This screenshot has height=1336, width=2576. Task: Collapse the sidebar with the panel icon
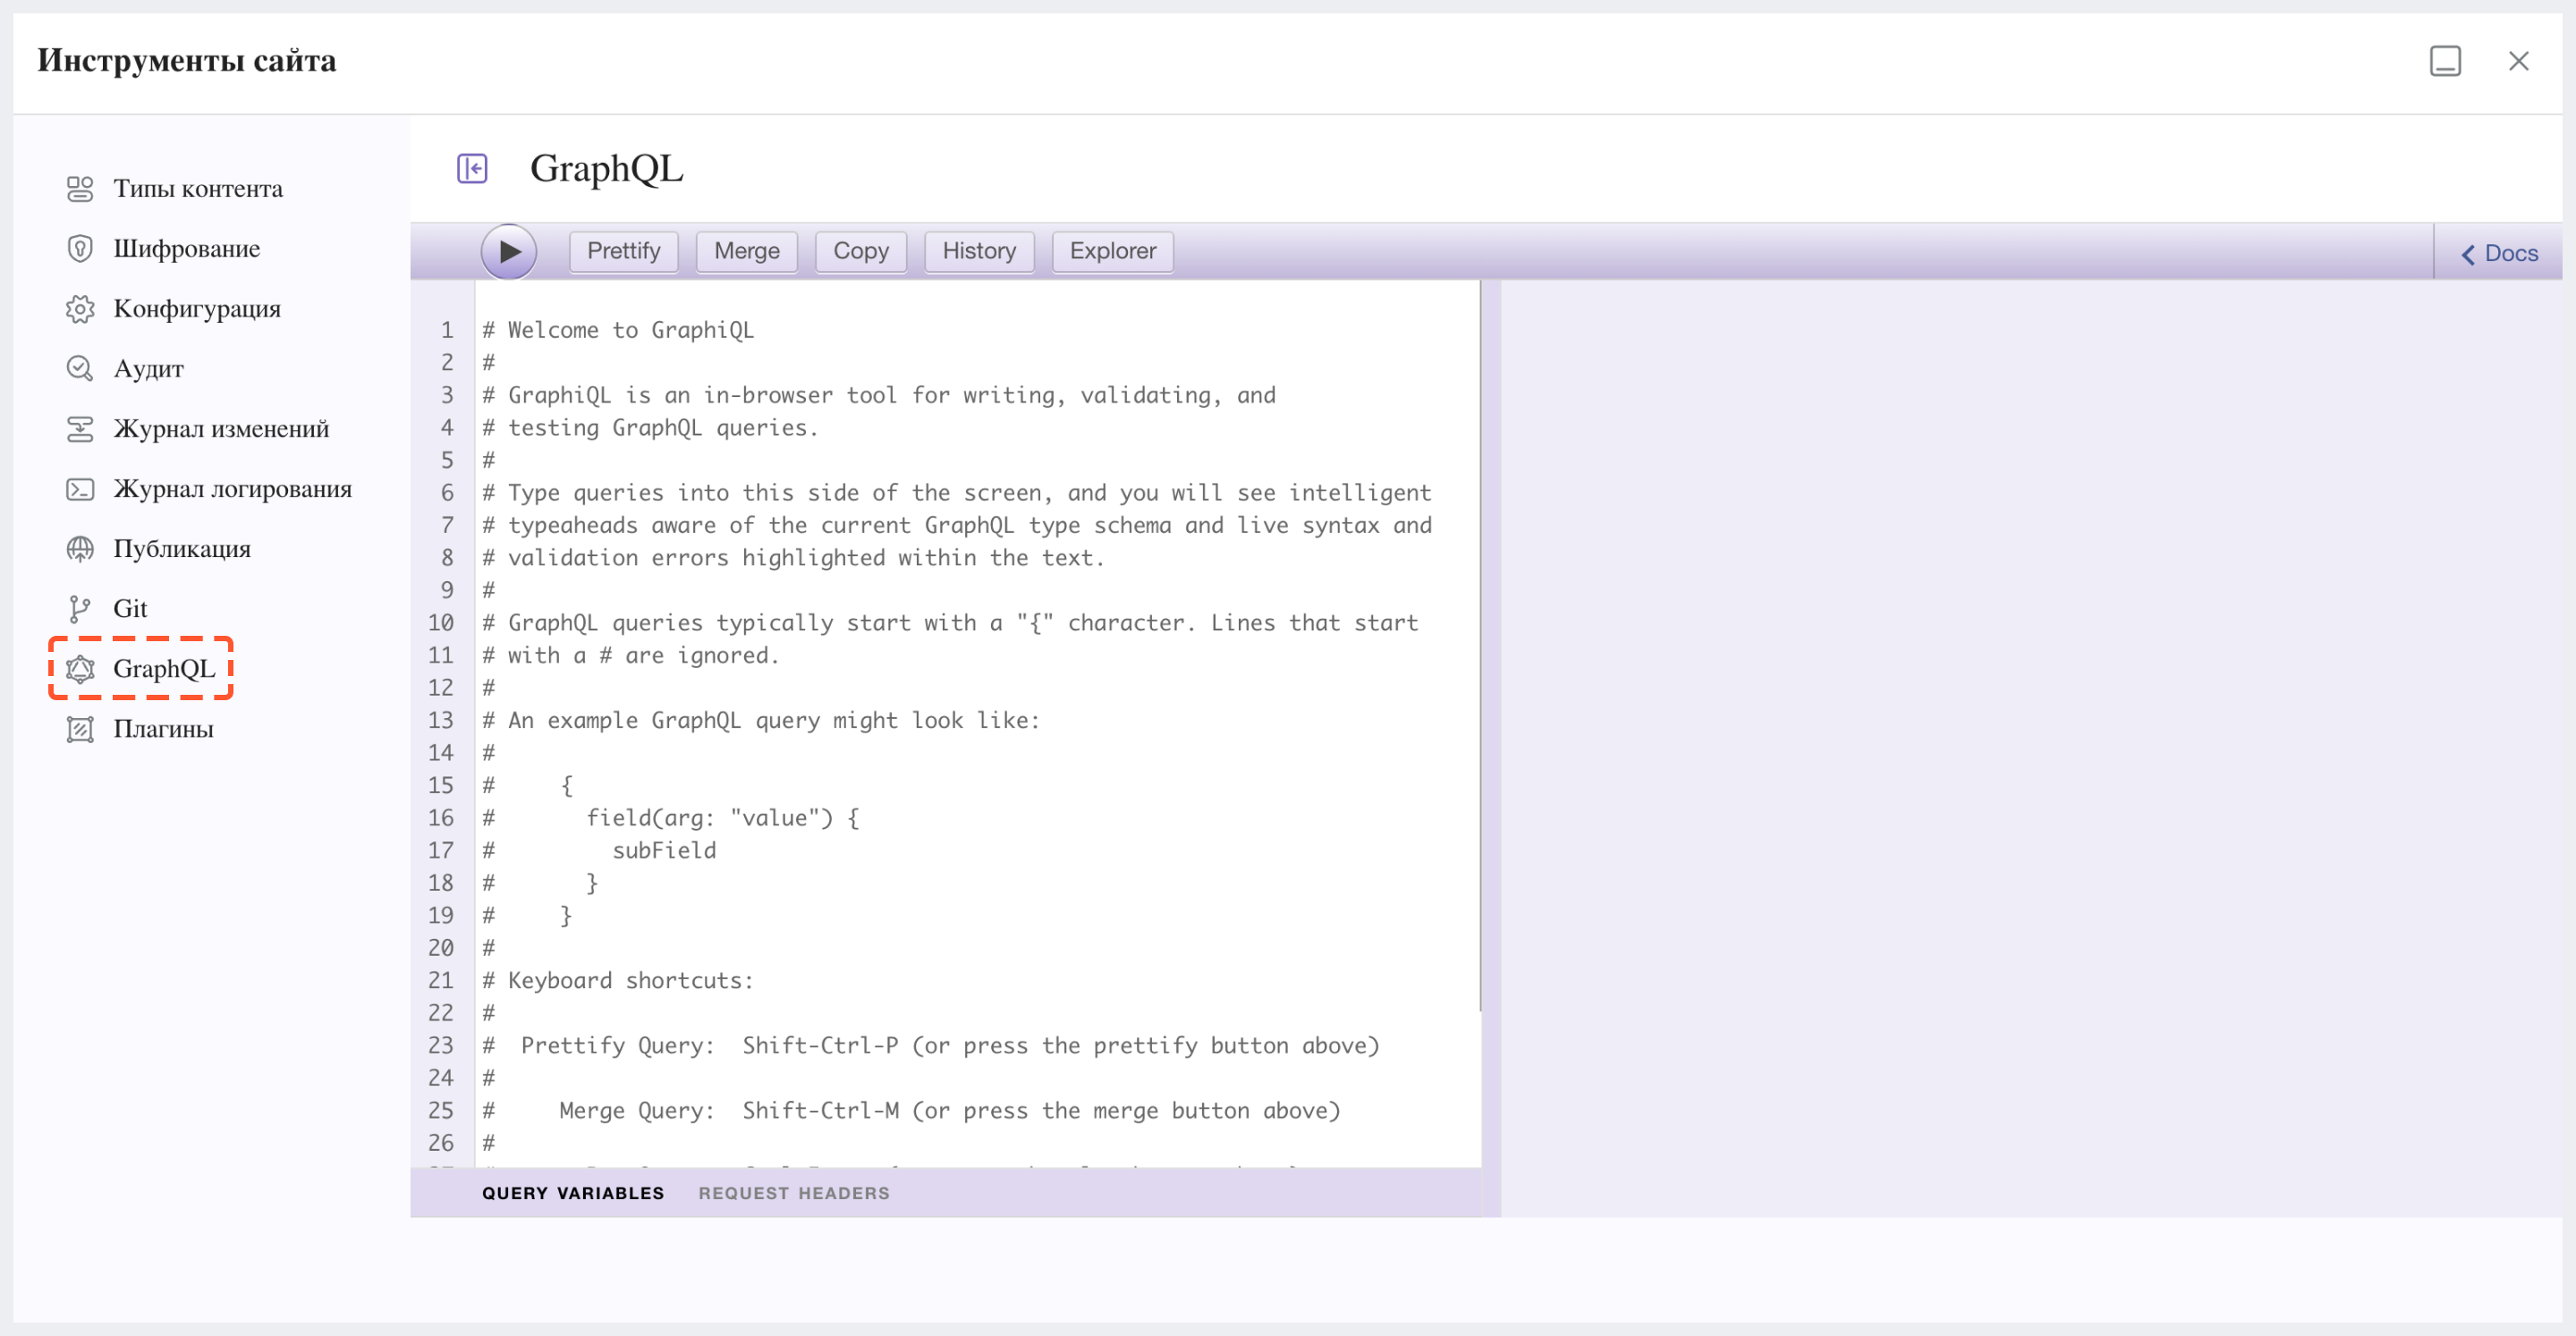(x=472, y=168)
